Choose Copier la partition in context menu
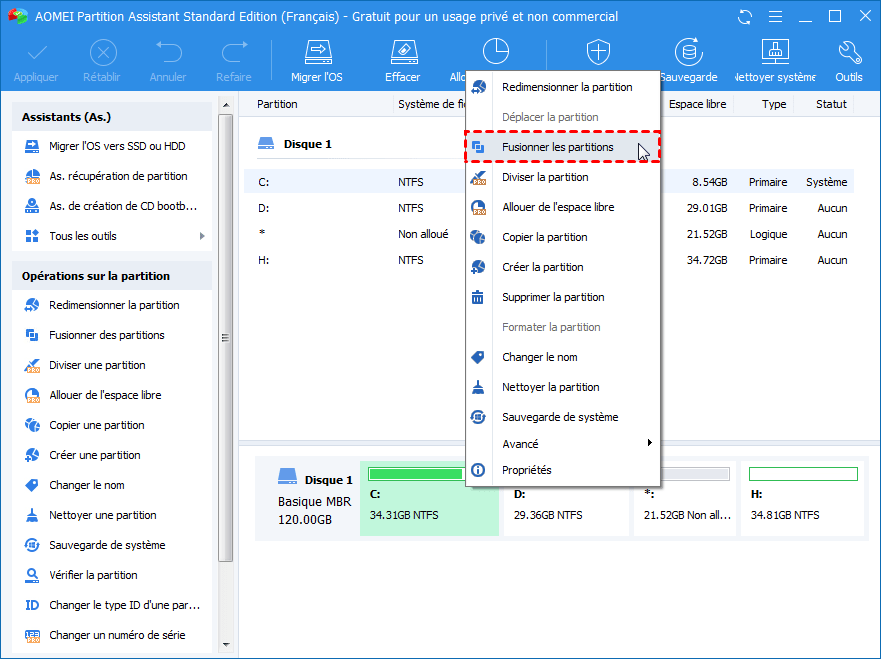 pos(562,237)
